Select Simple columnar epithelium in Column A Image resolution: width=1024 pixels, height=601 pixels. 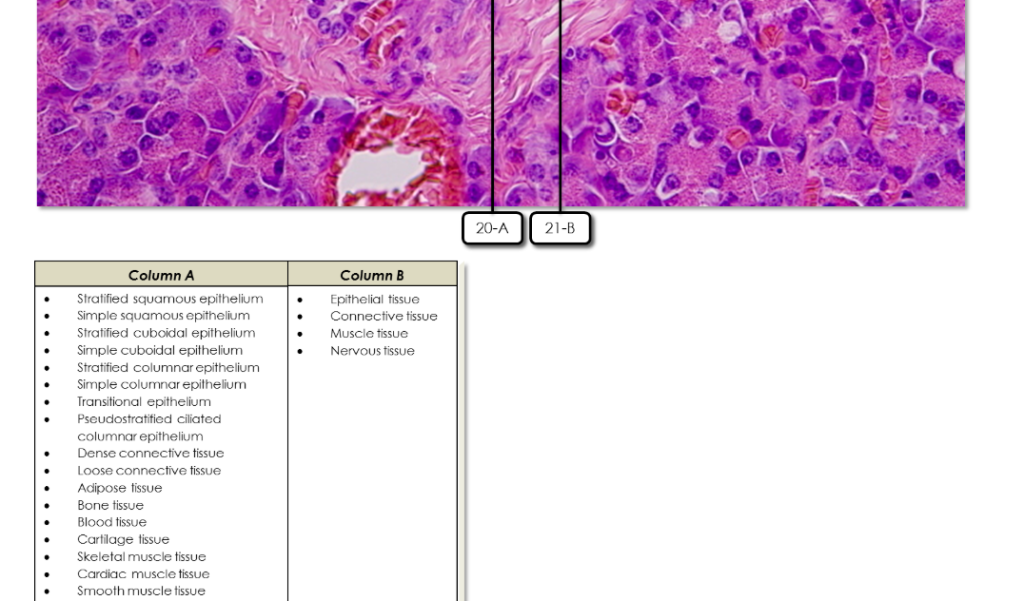[161, 384]
